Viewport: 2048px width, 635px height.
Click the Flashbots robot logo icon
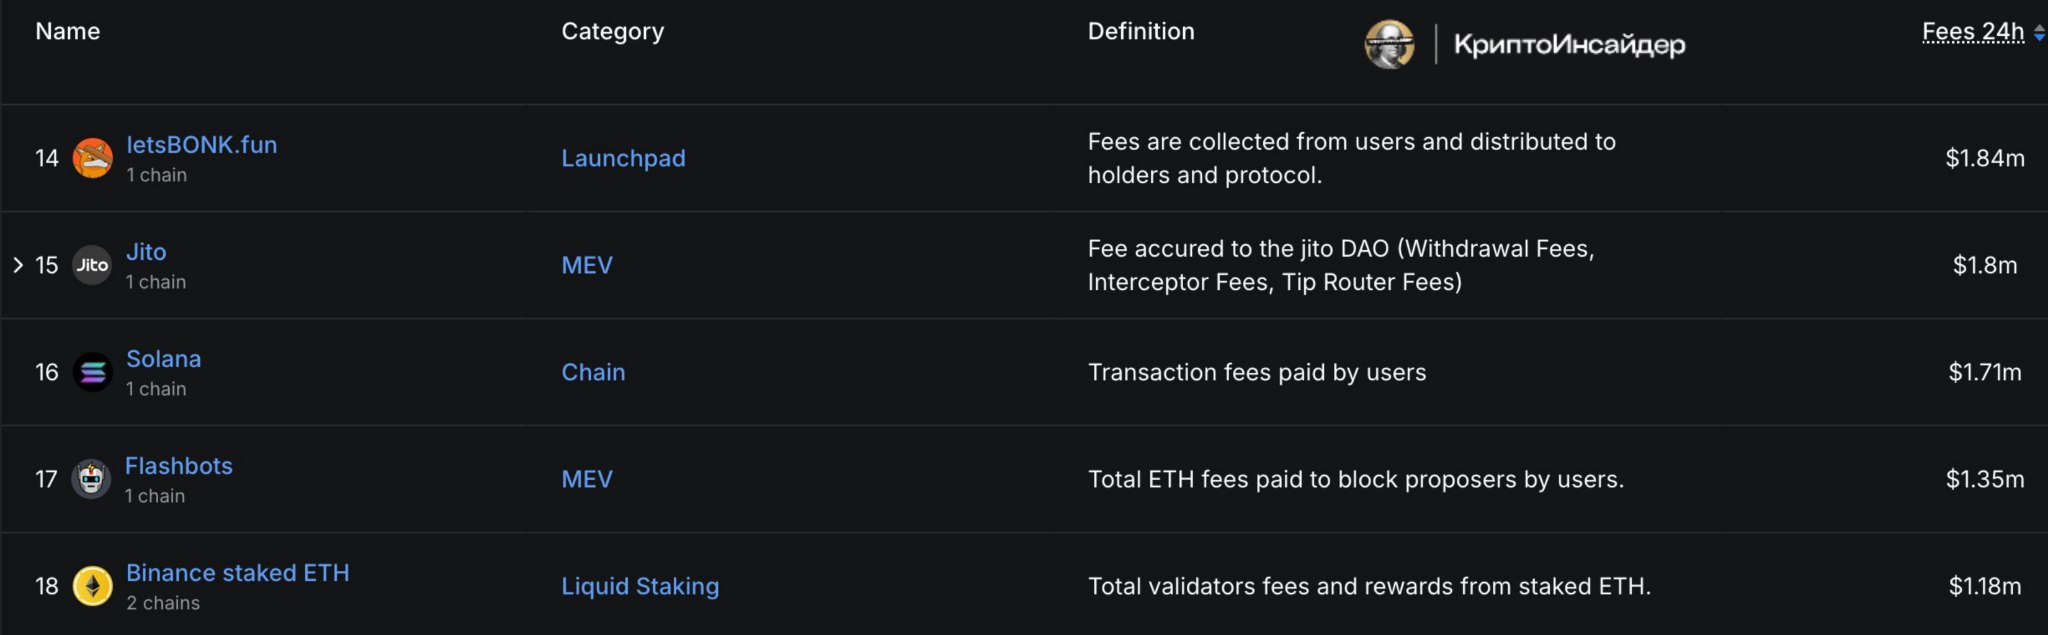(91, 479)
